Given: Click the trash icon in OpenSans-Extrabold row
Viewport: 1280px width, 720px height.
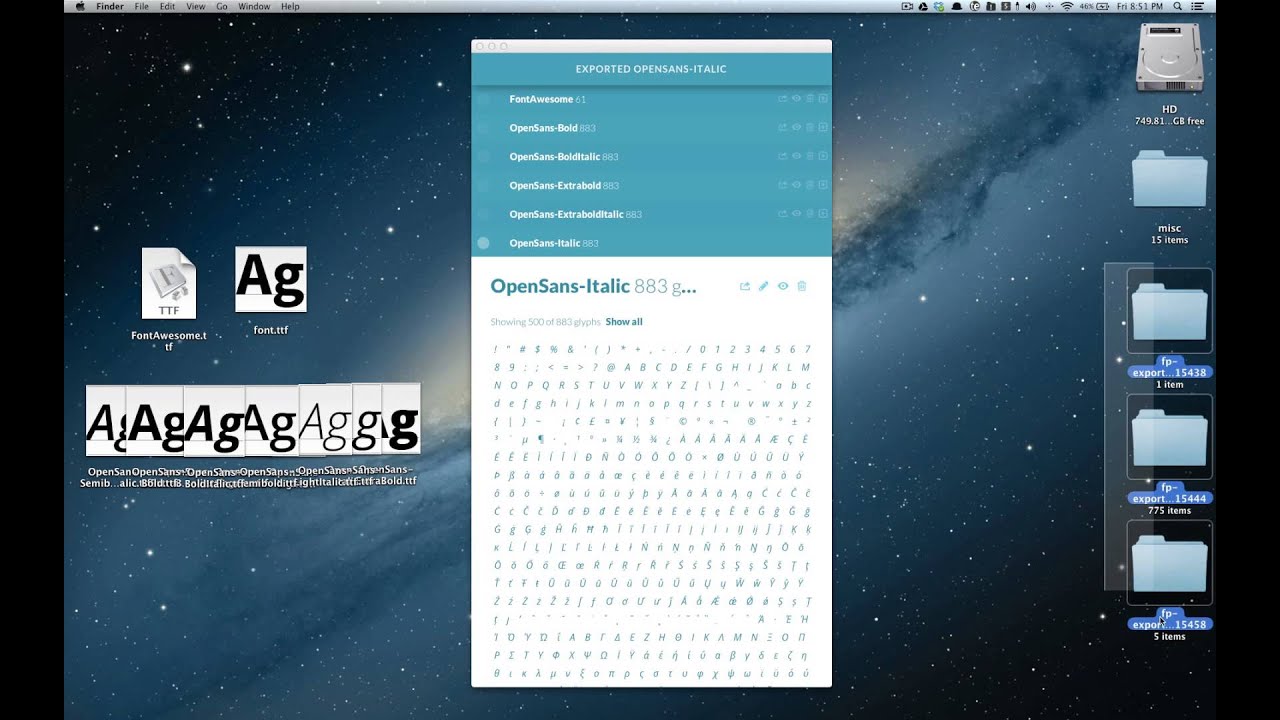Looking at the screenshot, I should (810, 185).
